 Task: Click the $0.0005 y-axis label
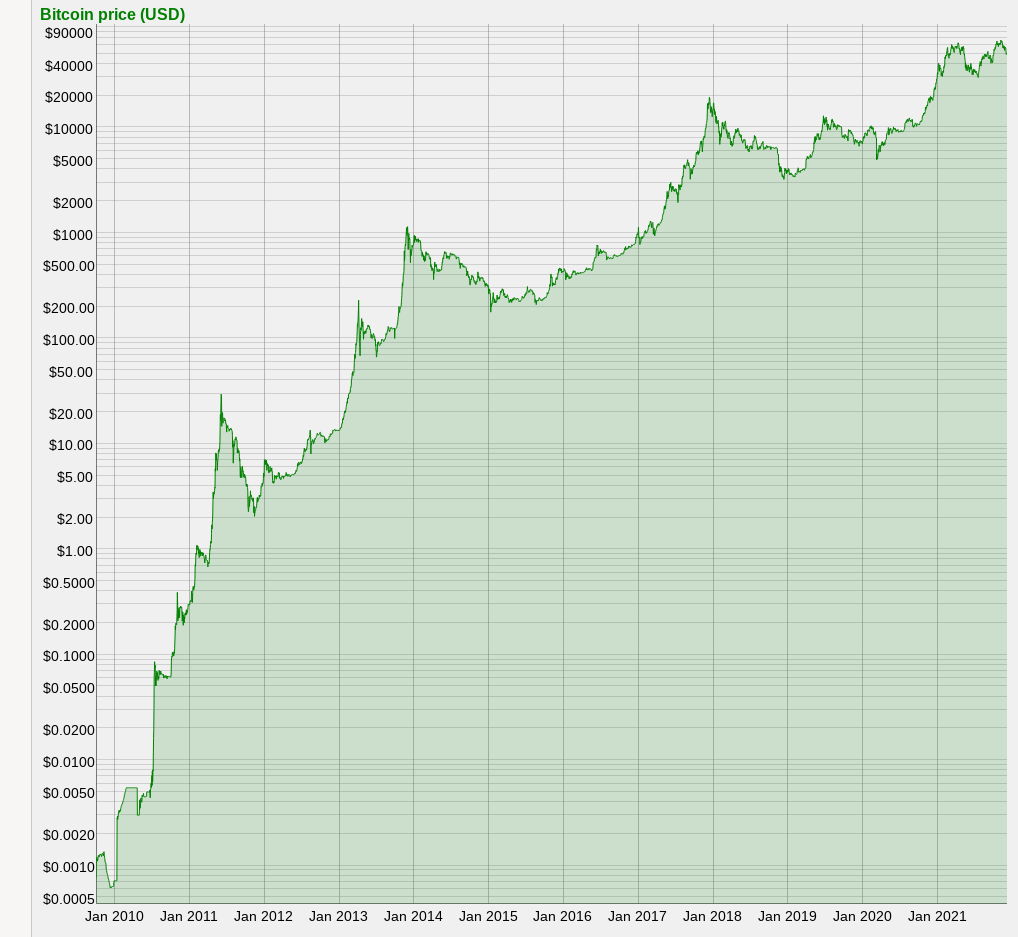click(69, 899)
